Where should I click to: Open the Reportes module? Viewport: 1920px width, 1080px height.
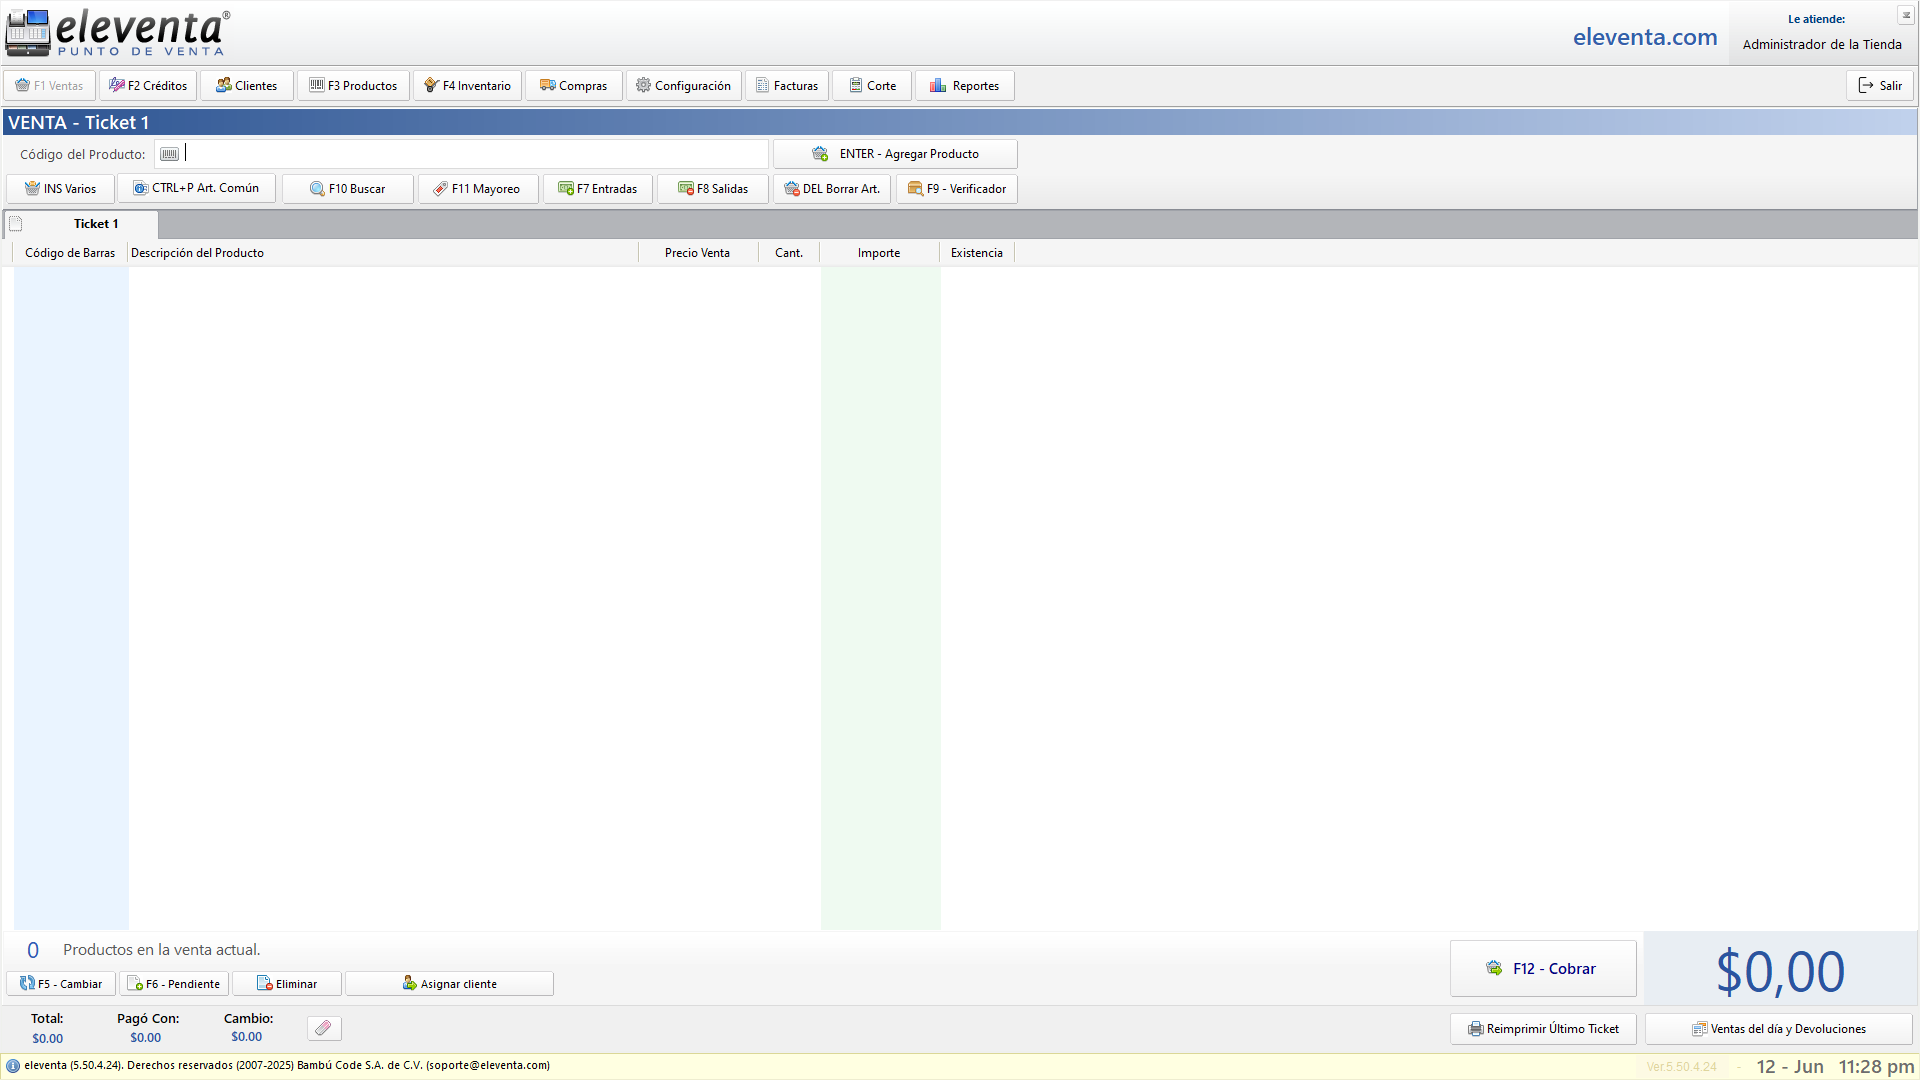964,85
